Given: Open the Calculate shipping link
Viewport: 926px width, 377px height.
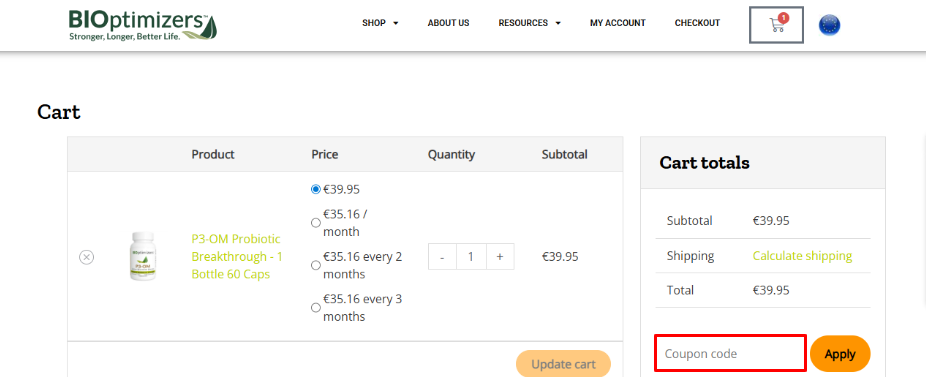Looking at the screenshot, I should [802, 256].
